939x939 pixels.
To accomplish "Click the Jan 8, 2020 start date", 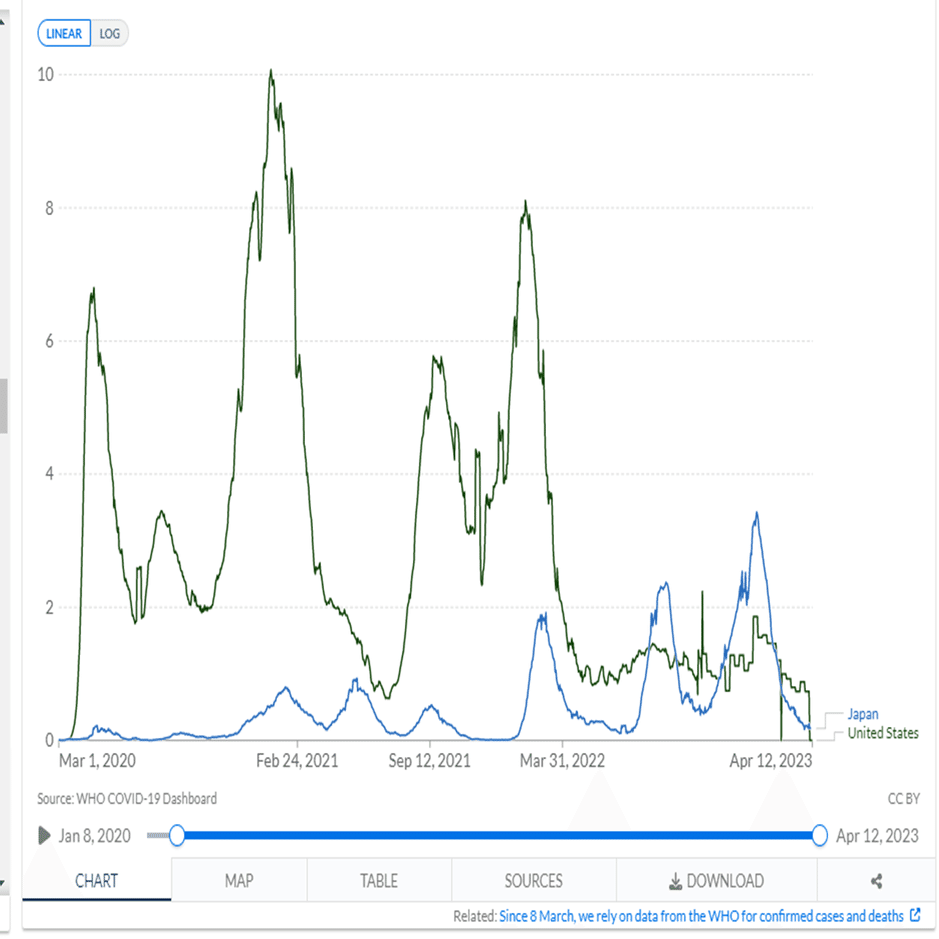I will (x=94, y=835).
